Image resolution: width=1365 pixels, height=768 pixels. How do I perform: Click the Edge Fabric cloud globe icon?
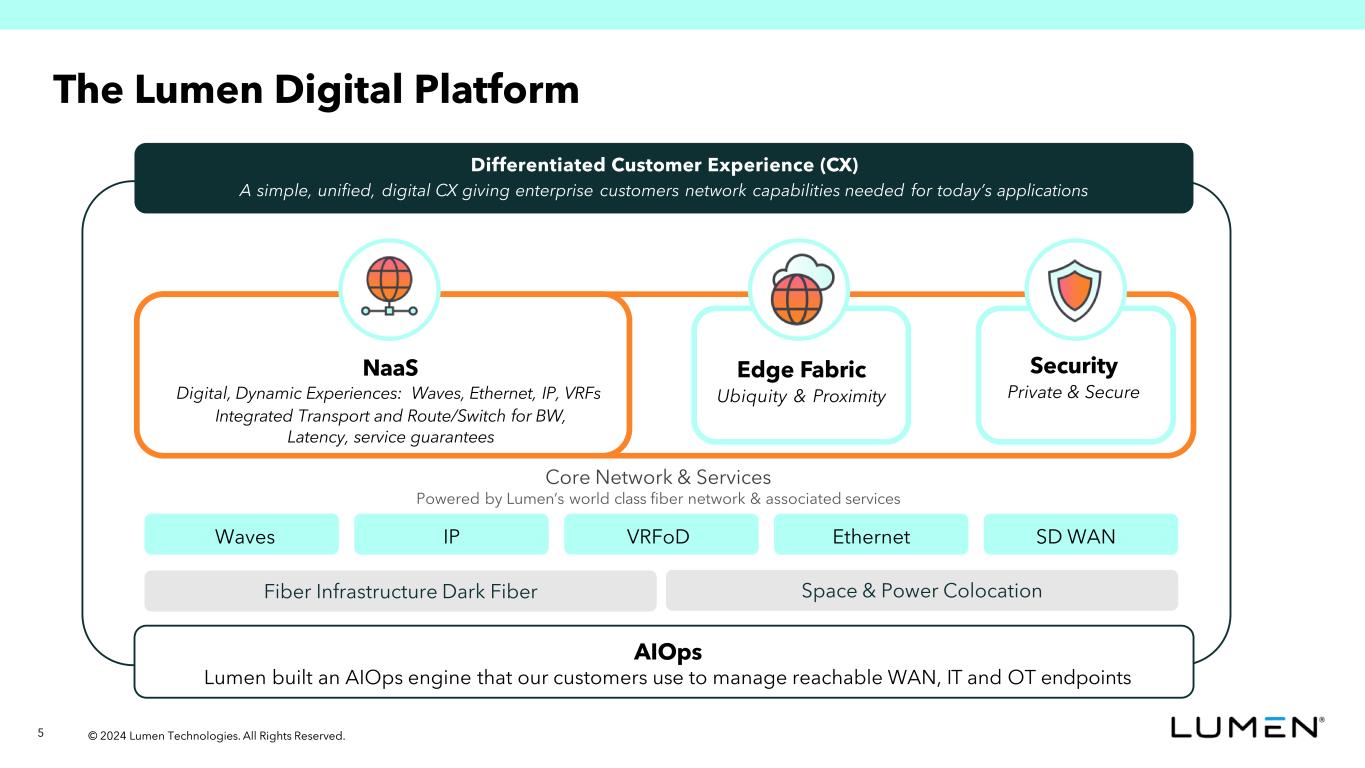click(798, 288)
